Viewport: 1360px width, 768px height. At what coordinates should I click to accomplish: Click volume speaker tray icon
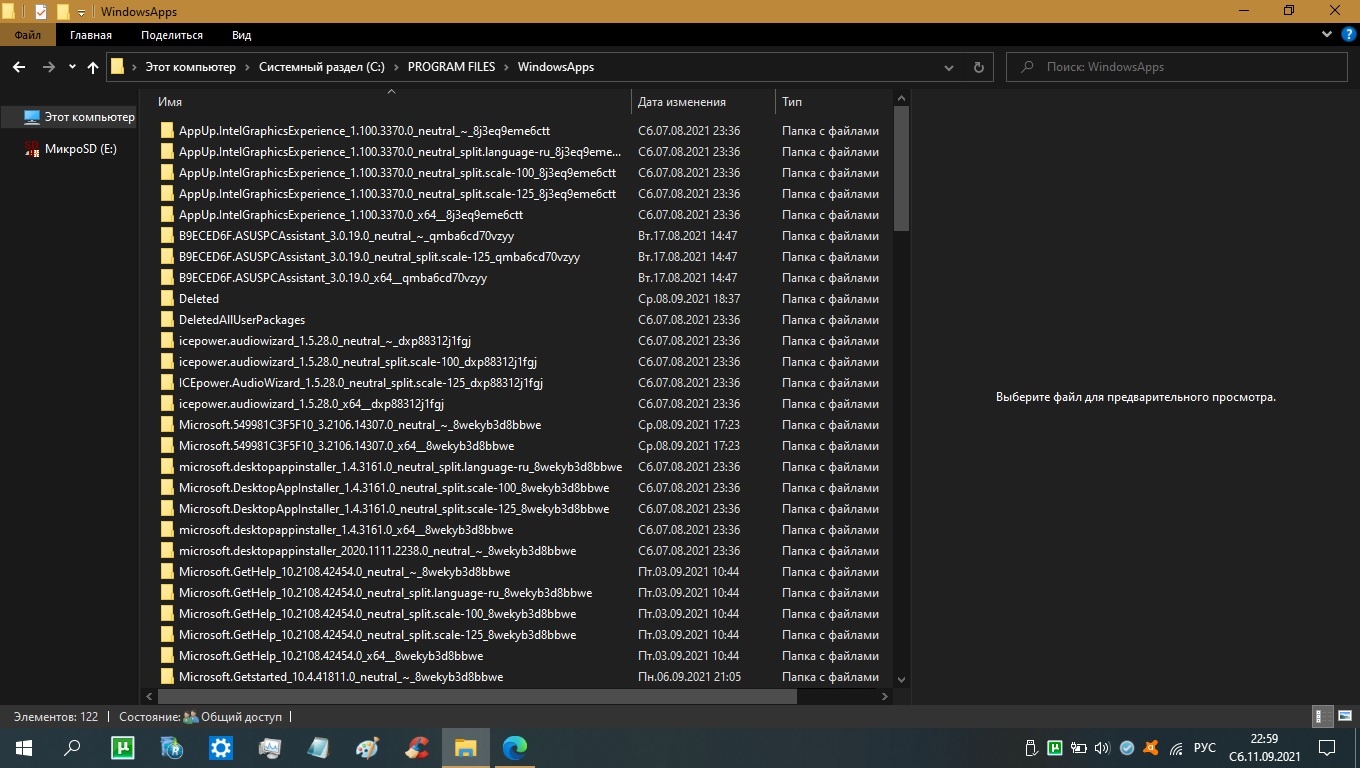click(1102, 747)
